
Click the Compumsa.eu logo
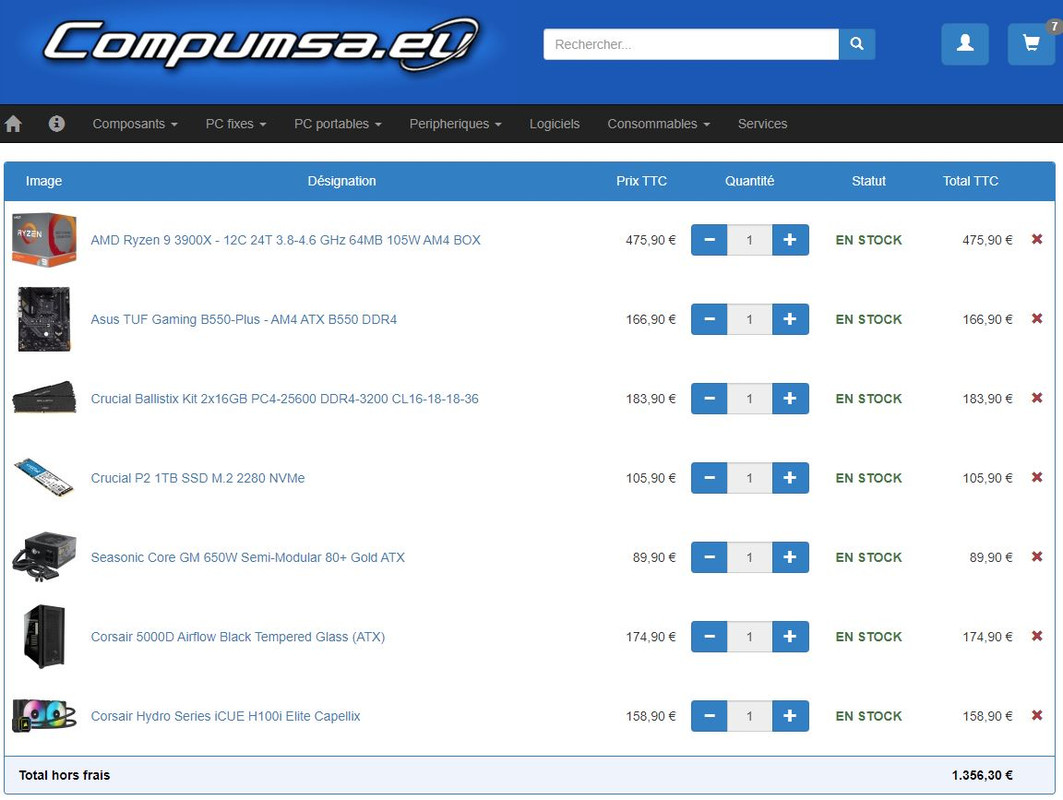(x=261, y=44)
